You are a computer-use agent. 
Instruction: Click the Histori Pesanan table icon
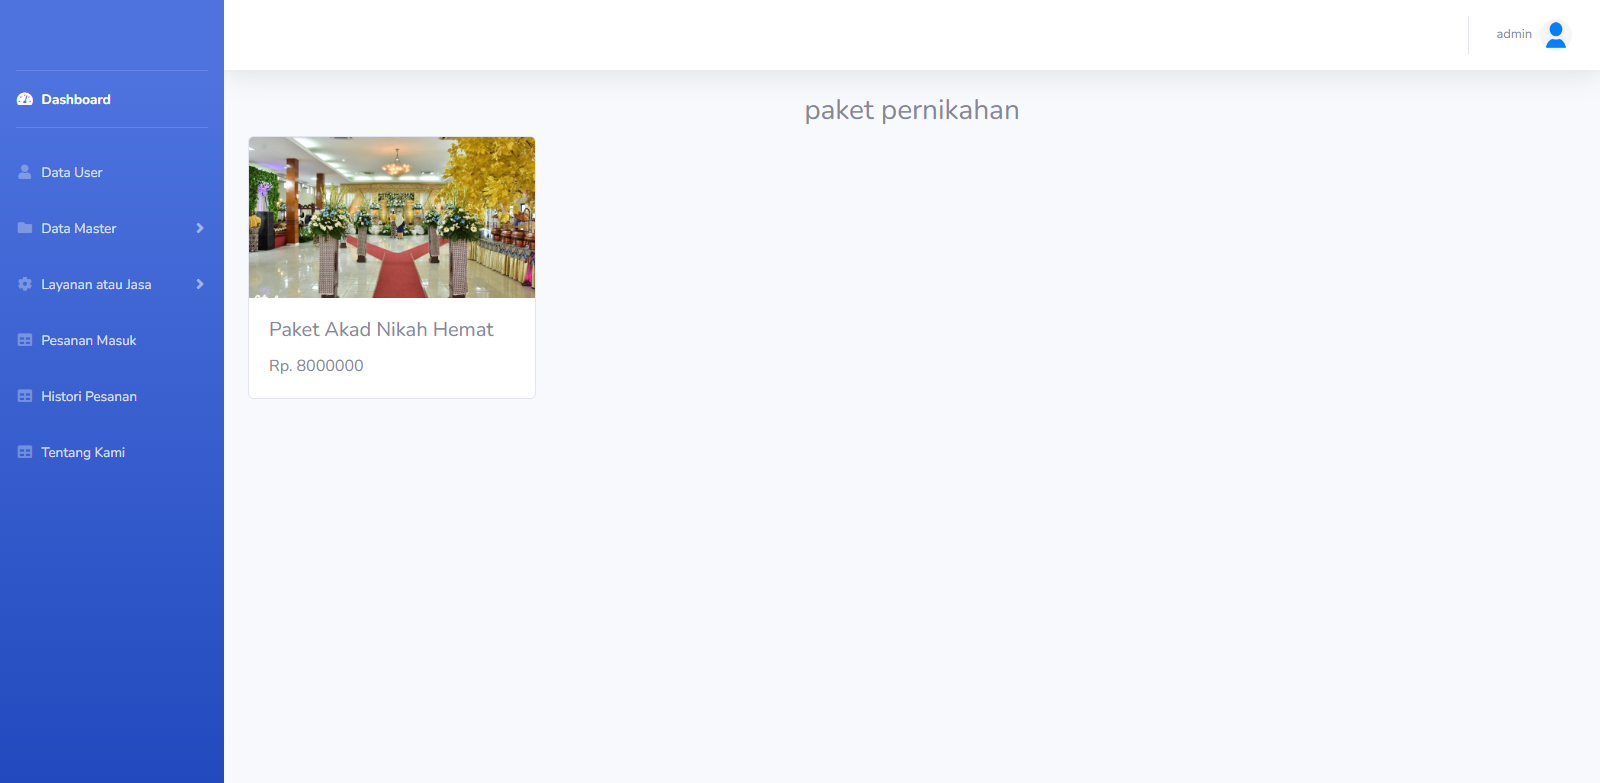click(25, 396)
